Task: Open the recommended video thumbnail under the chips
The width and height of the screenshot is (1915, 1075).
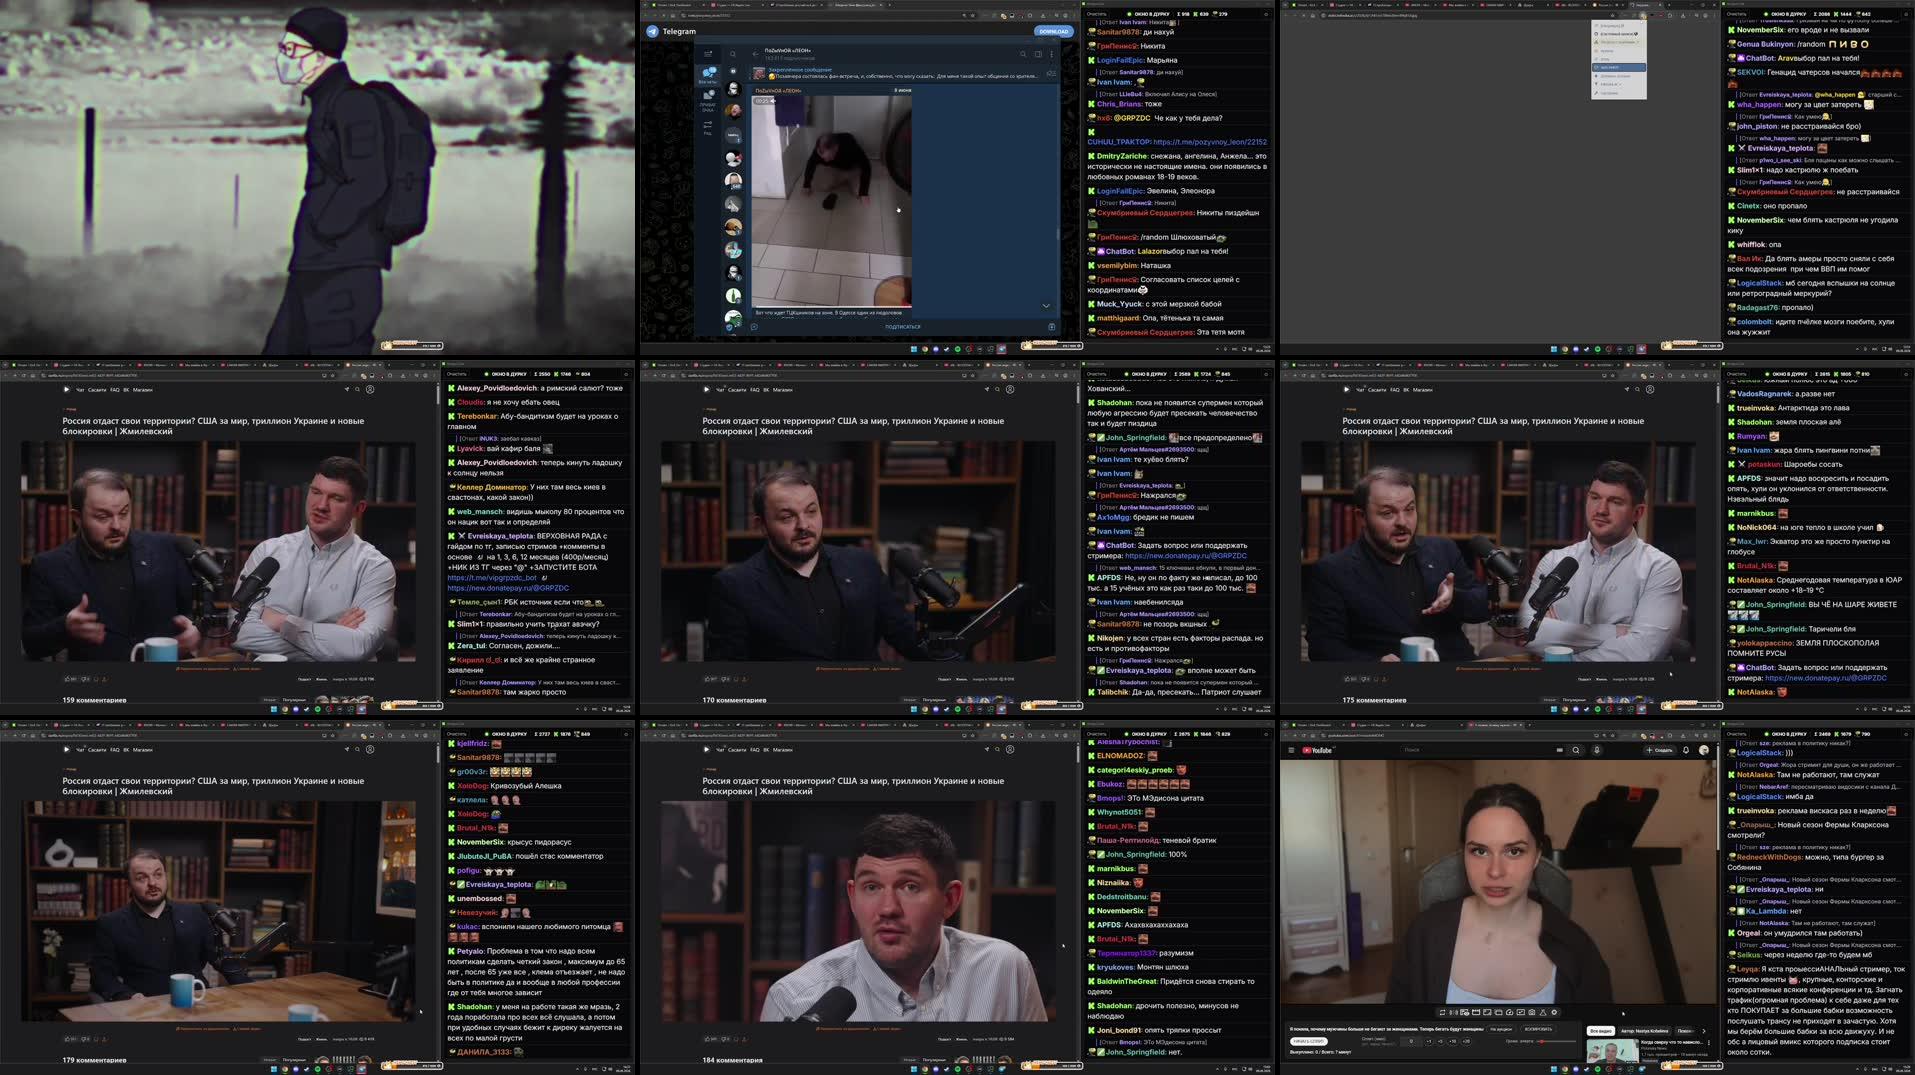Action: pos(1612,1050)
